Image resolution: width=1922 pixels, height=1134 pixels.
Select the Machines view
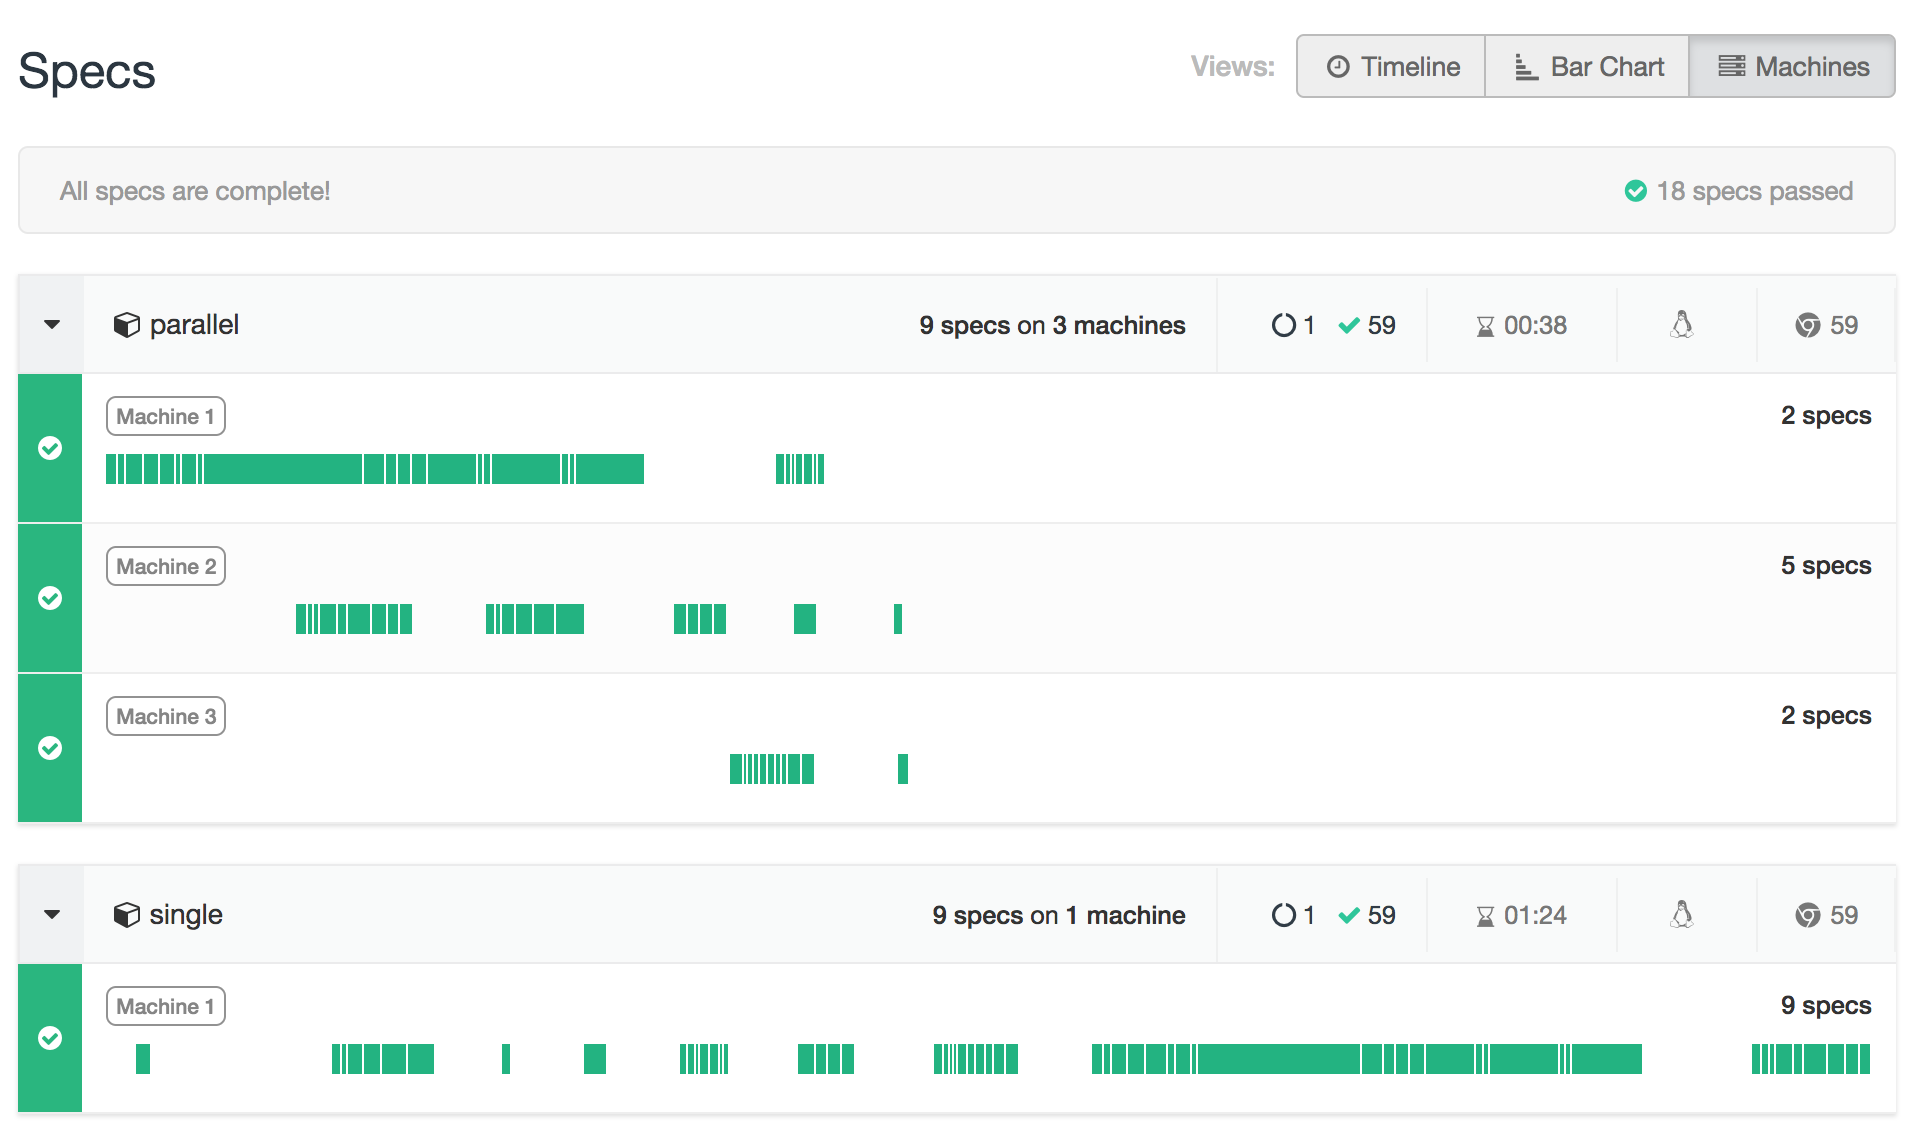coord(1793,67)
